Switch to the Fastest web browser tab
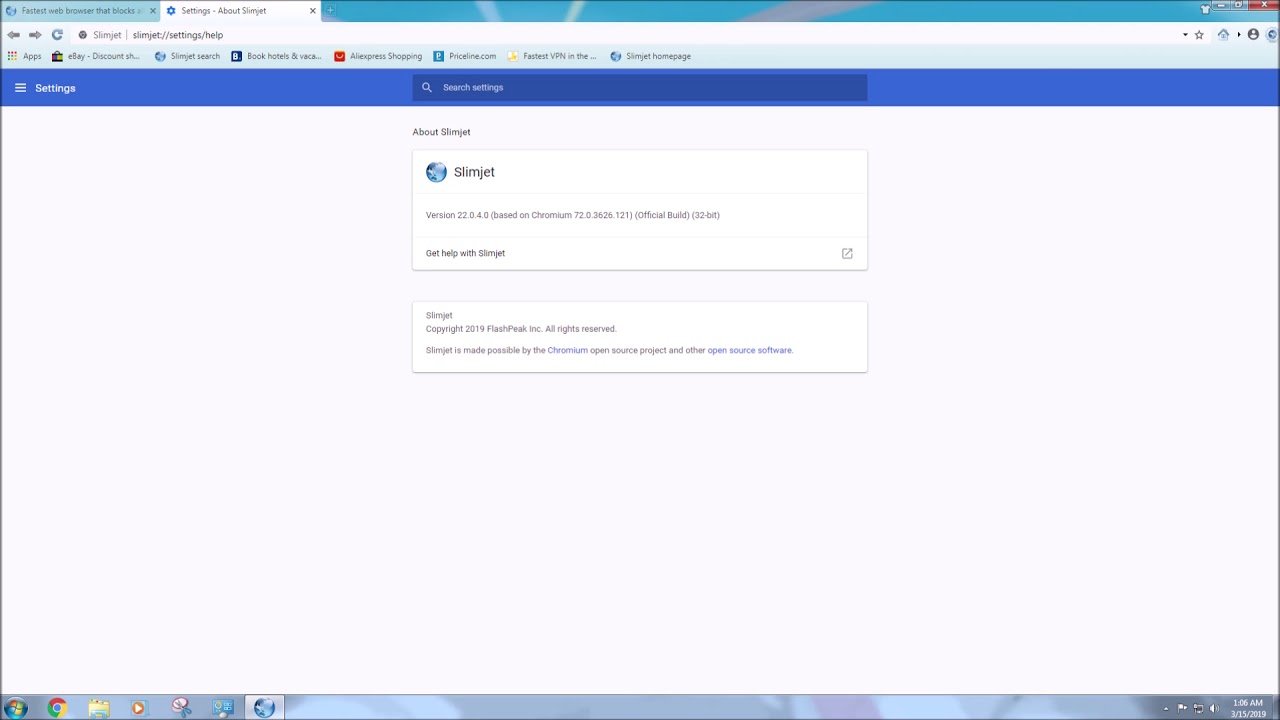This screenshot has height=720, width=1280. coord(78,11)
